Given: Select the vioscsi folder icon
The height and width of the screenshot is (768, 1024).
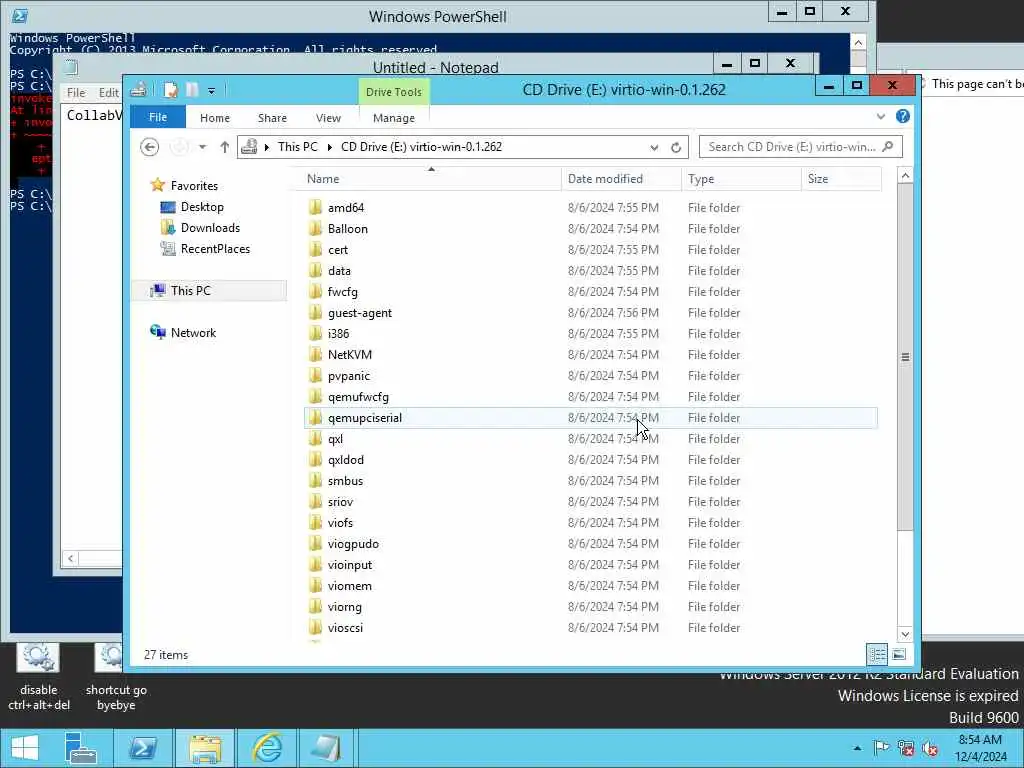Looking at the screenshot, I should pos(315,628).
